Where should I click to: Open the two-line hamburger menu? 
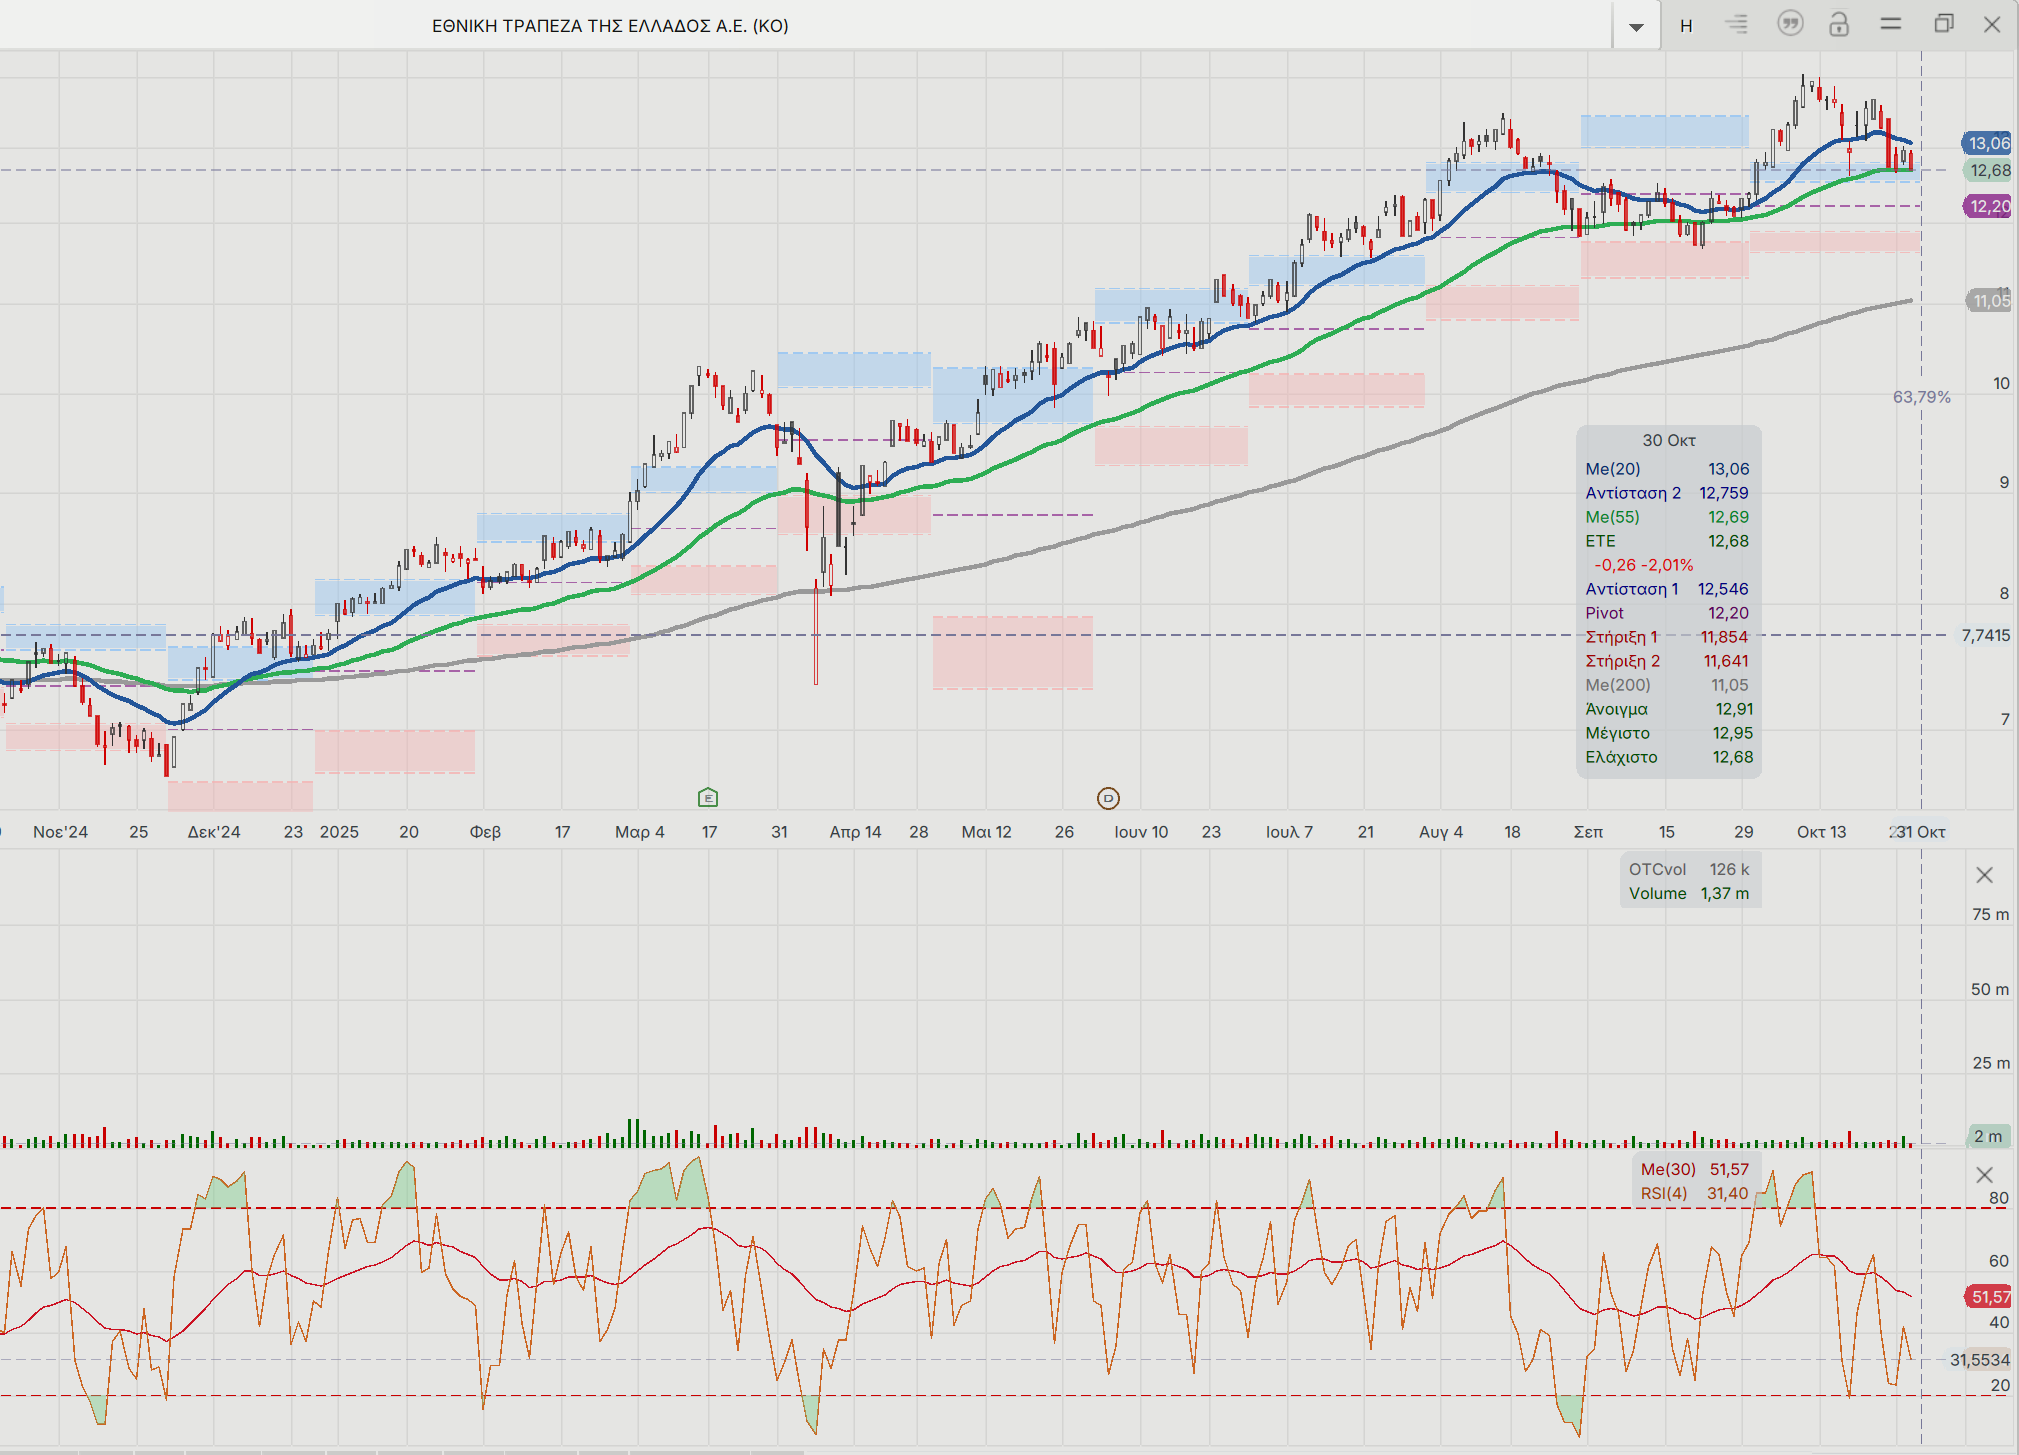[x=1890, y=24]
